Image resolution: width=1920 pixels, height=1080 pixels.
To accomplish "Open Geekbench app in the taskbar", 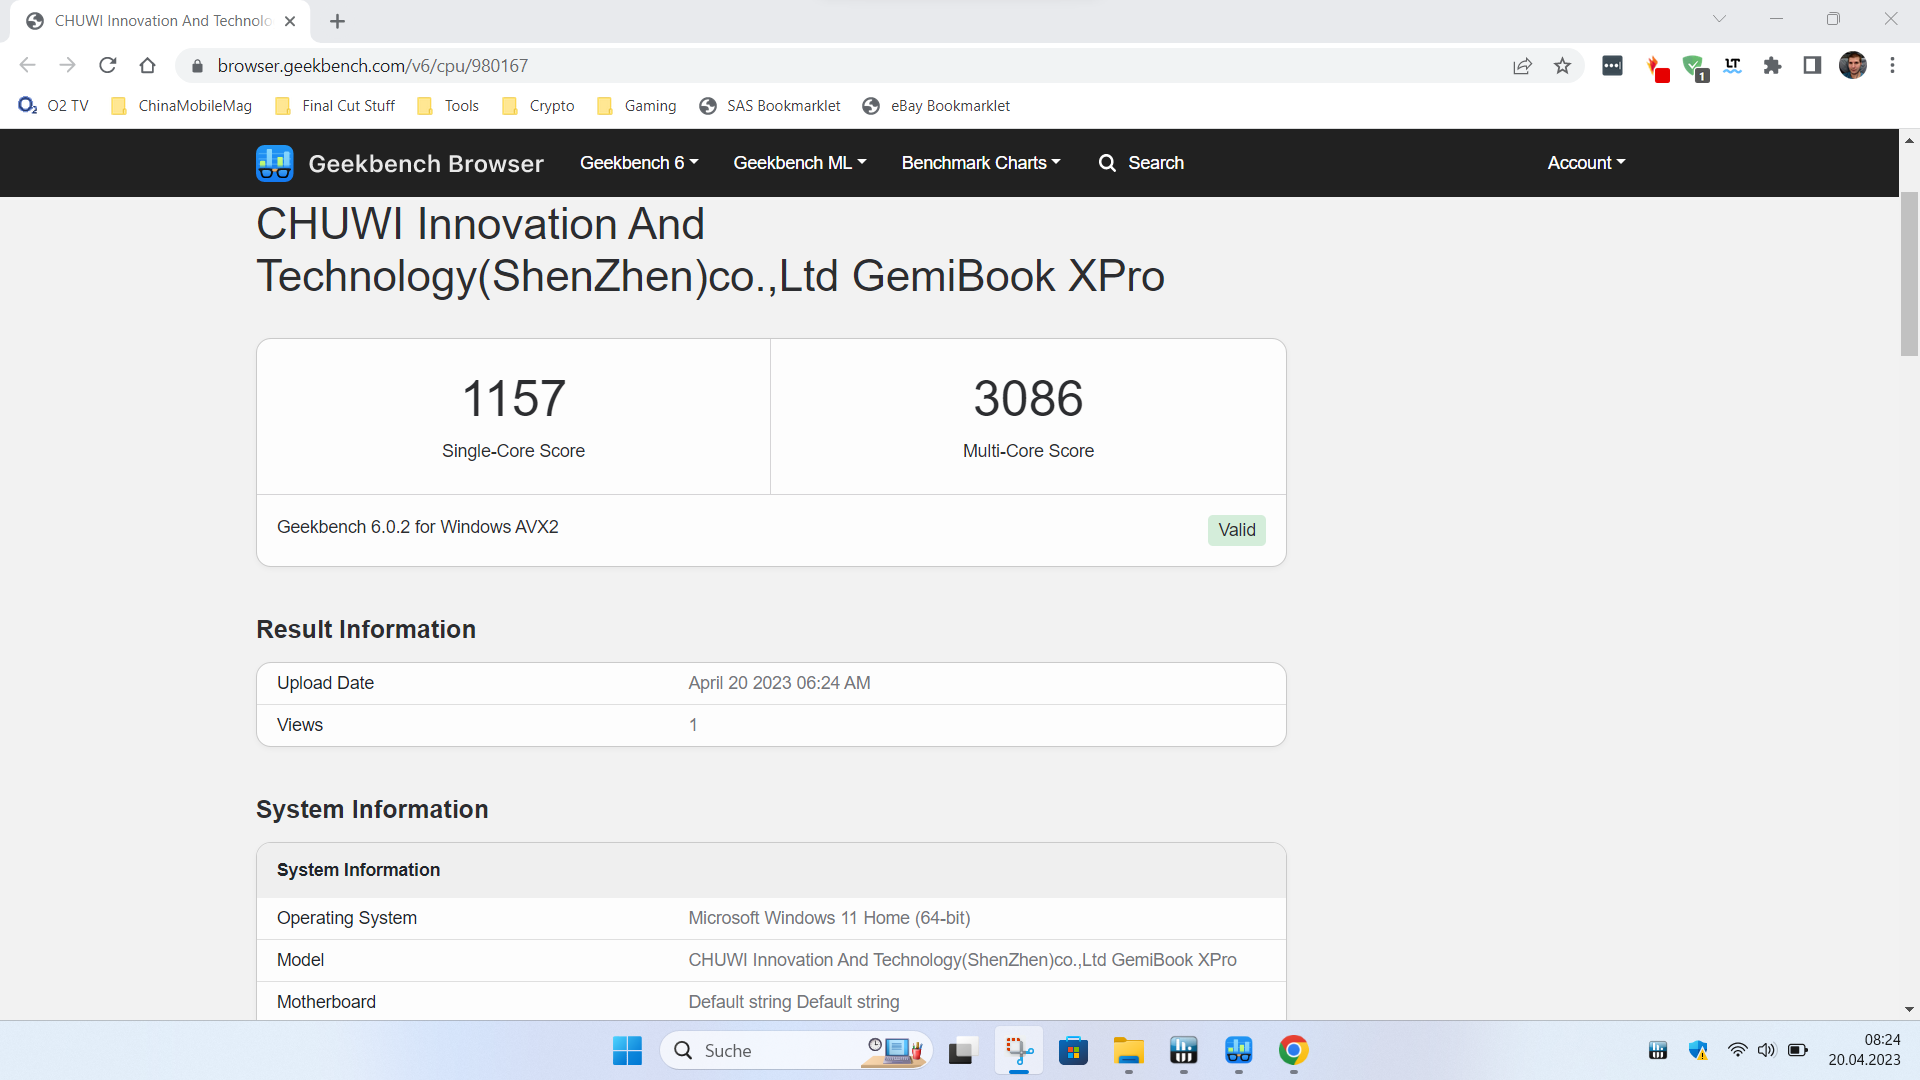I will pyautogui.click(x=1238, y=1051).
